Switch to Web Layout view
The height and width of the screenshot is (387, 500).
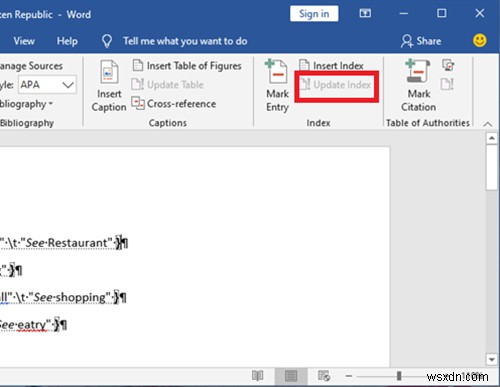coord(324,376)
